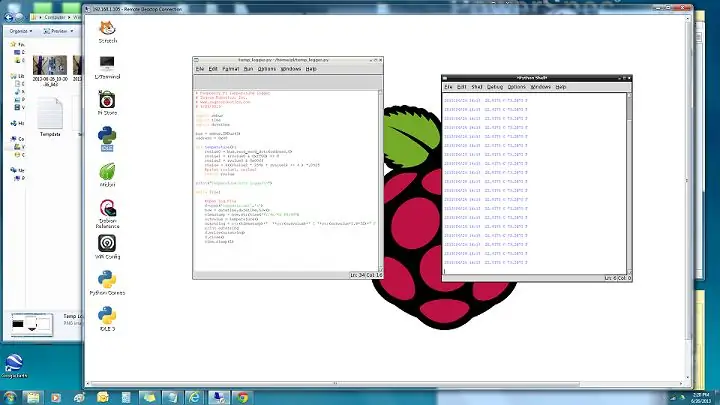The image size is (720, 405).
Task: Launch Windows Media Player from the taskbar
Action: click(x=56, y=398)
